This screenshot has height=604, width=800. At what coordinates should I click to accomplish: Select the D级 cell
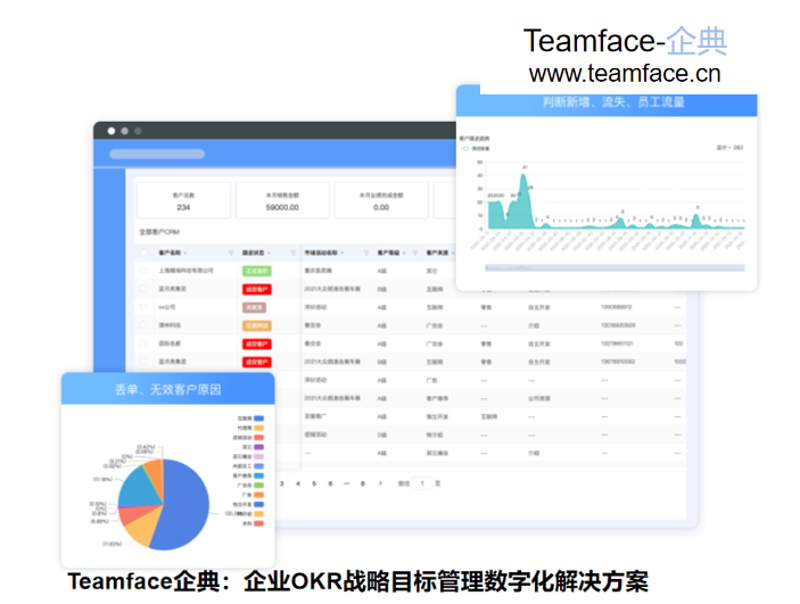pos(382,435)
